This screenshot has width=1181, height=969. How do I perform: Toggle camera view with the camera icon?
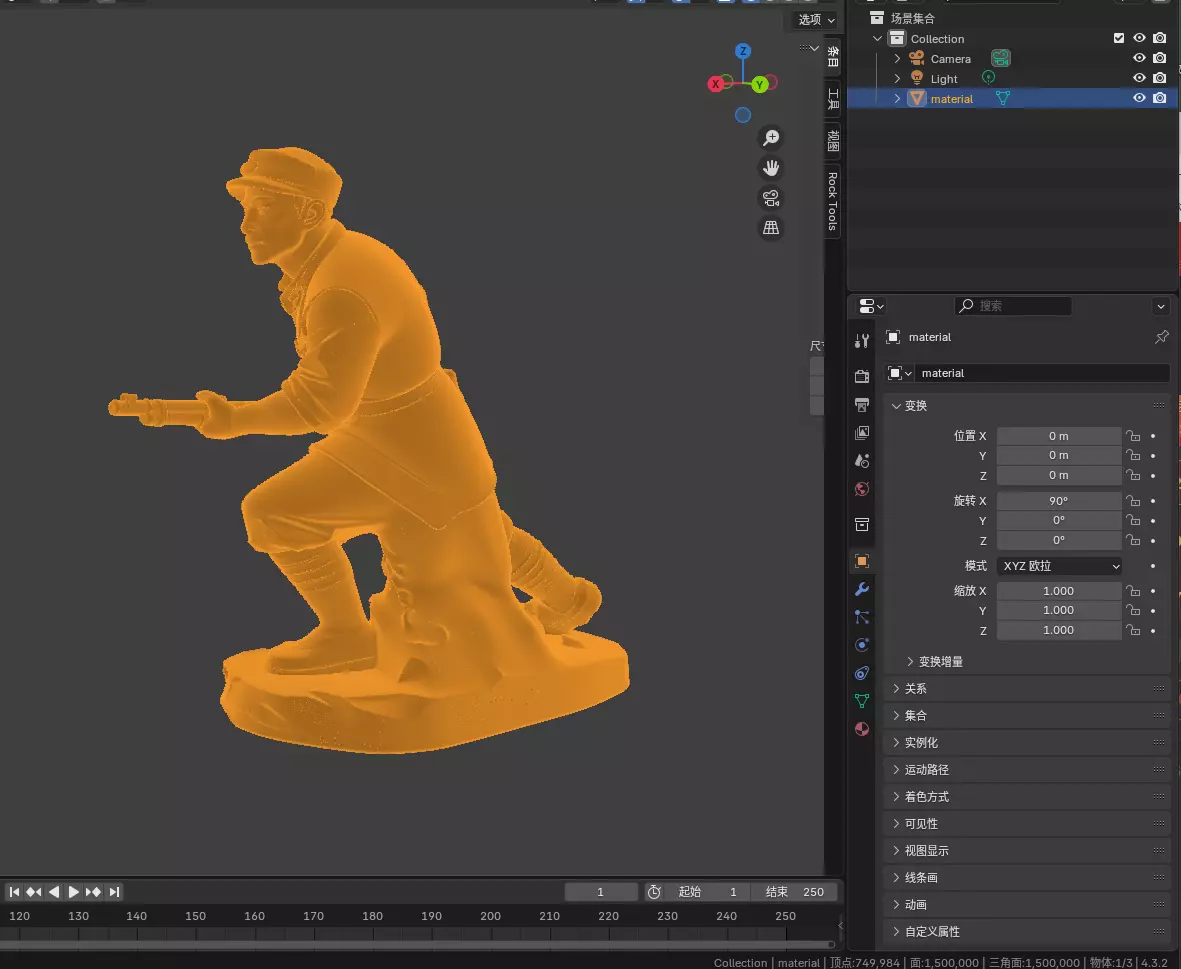coord(771,198)
